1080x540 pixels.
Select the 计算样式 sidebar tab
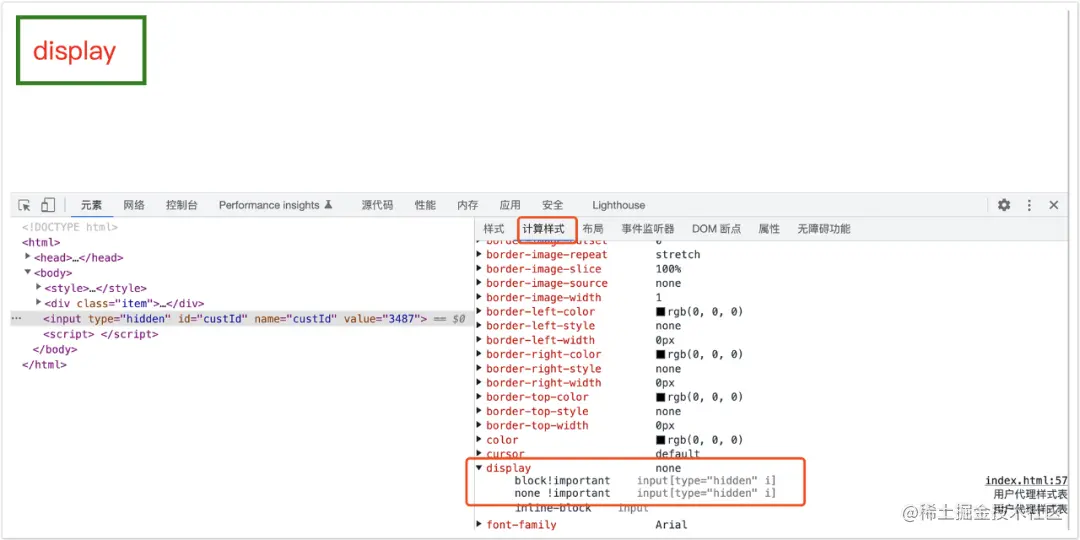543,229
